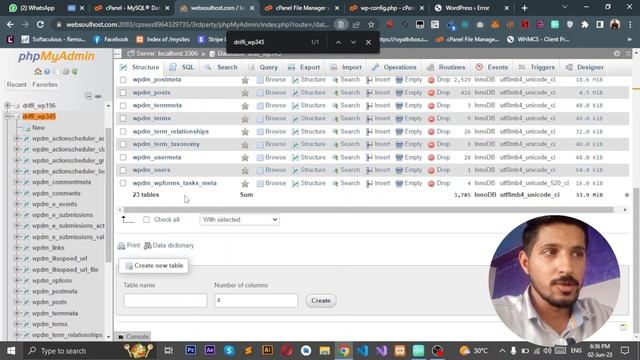Click the navigation panel vertical scrollbar
Viewport: 640px width, 360px height.
tap(108, 195)
